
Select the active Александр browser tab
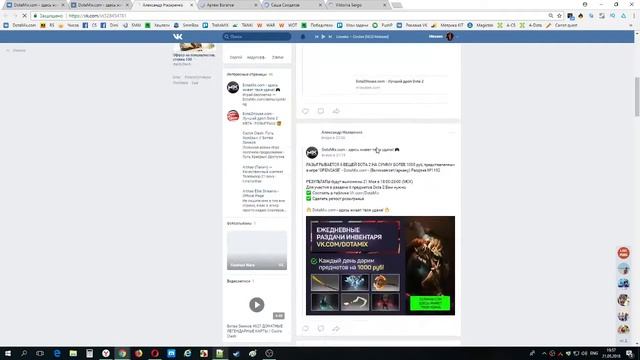(x=164, y=5)
